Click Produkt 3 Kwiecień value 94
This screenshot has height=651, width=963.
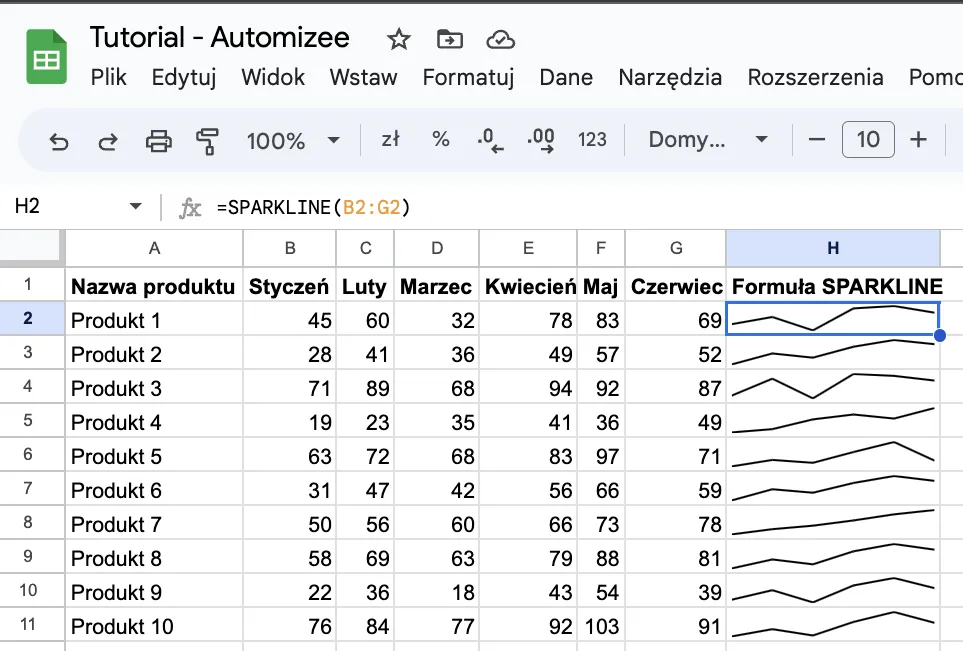528,388
